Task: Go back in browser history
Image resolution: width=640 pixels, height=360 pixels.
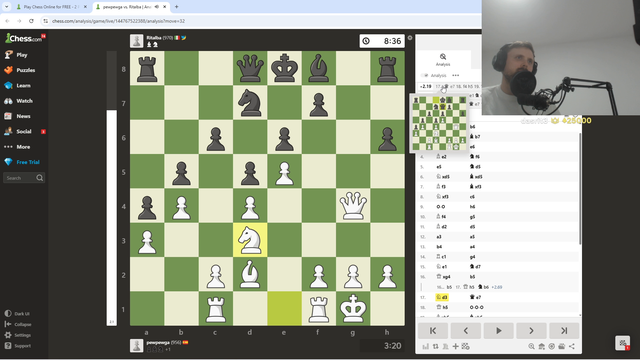Action: pyautogui.click(x=7, y=21)
